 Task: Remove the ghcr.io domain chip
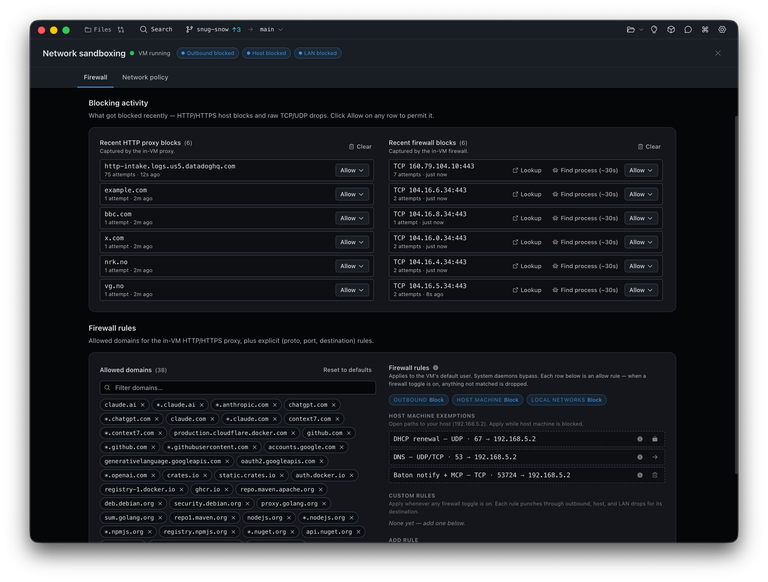pos(226,490)
